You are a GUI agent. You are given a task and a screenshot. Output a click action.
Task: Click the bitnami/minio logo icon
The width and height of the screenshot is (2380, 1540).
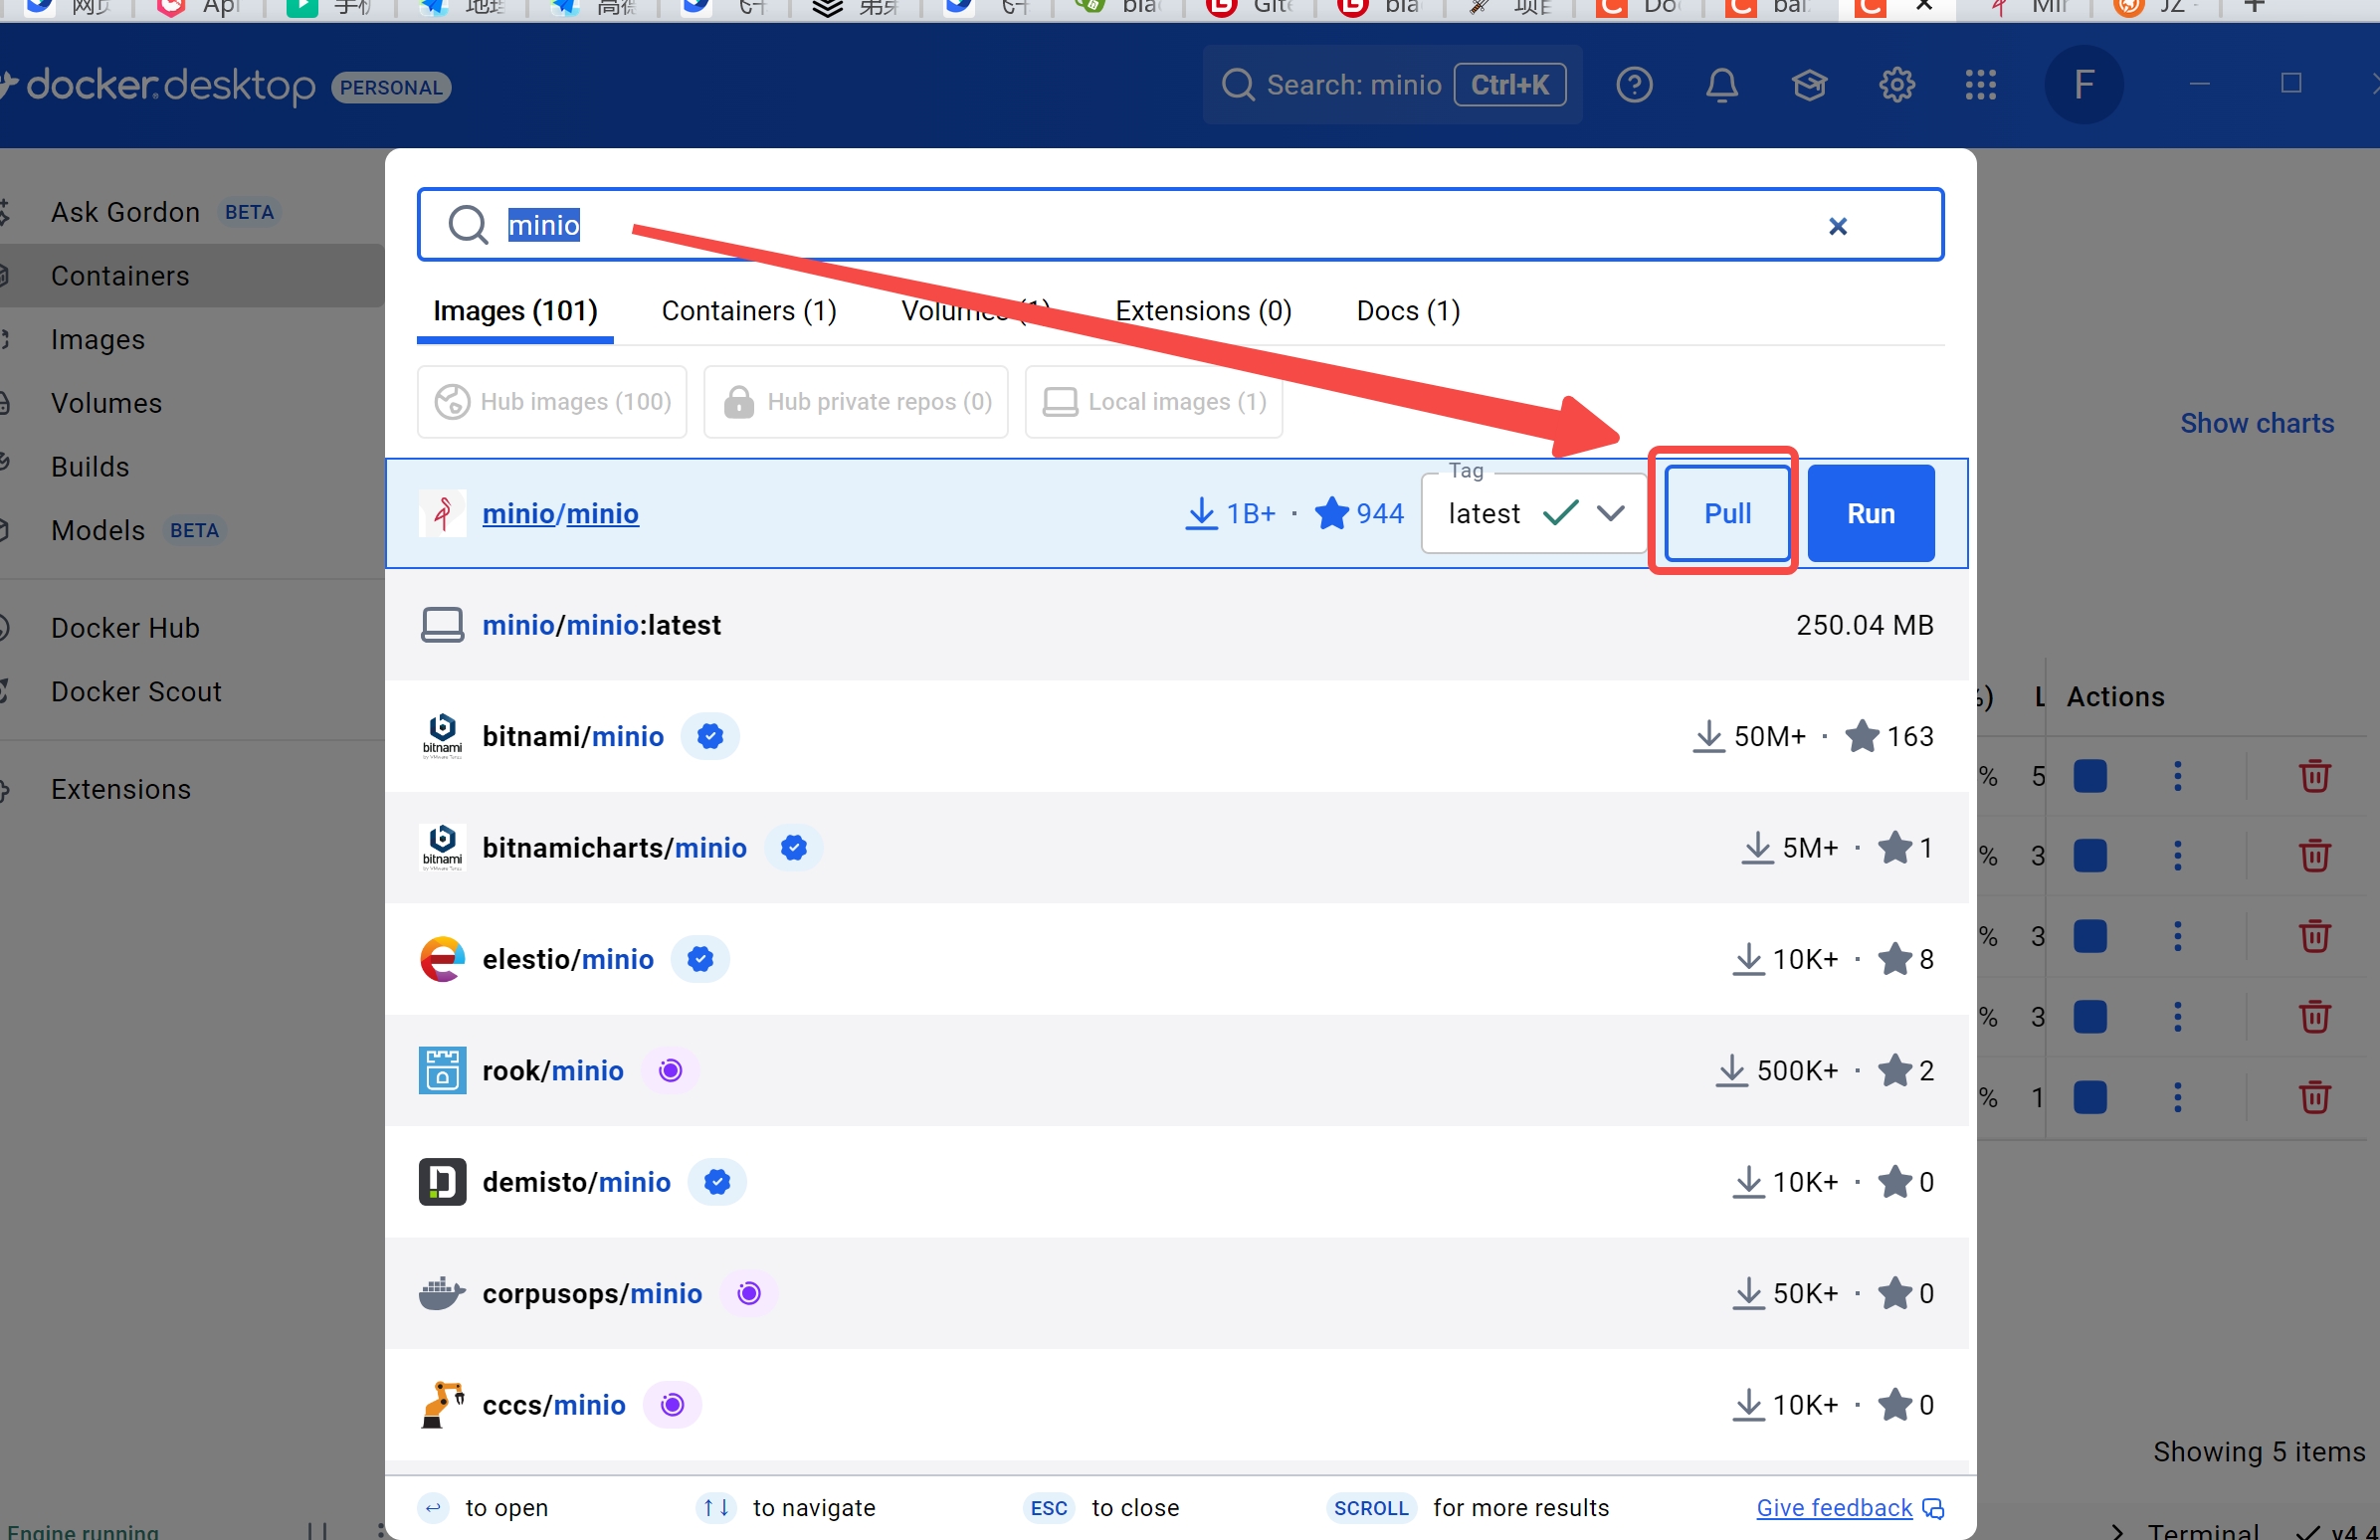(442, 737)
